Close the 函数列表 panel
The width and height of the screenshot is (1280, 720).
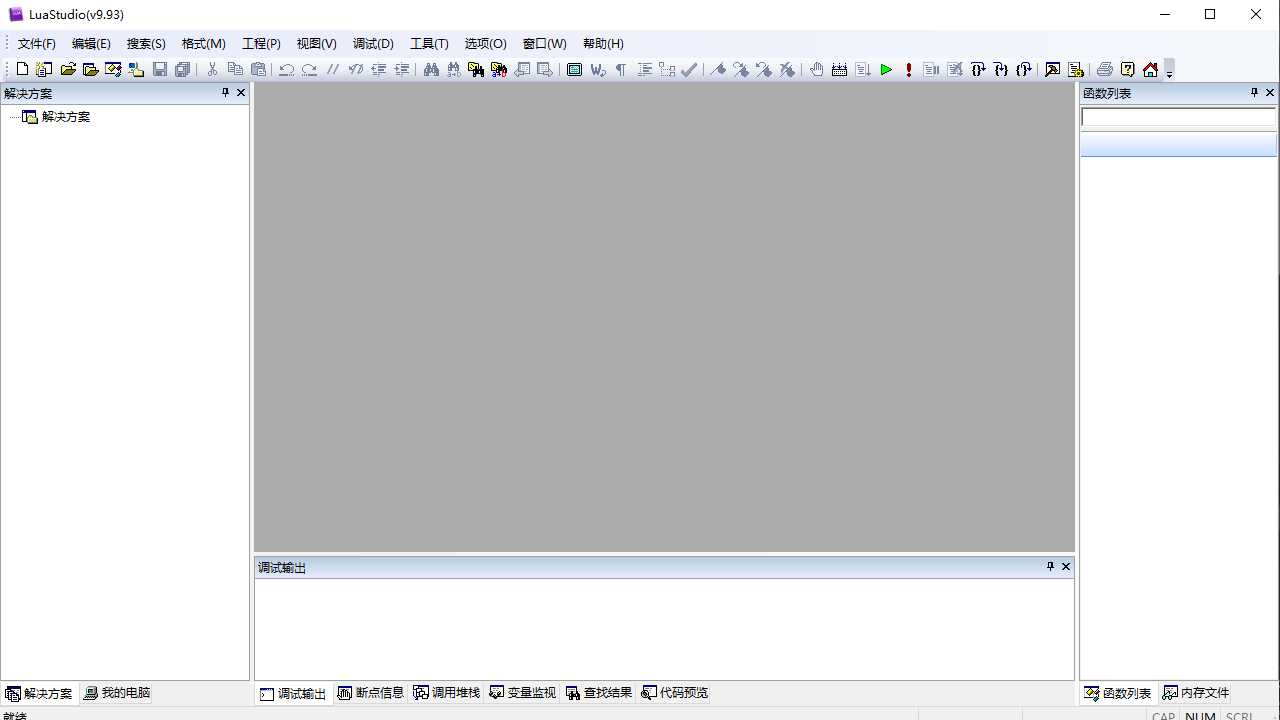point(1270,93)
